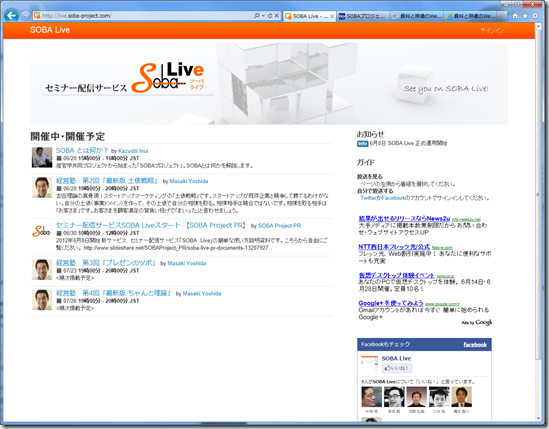The width and height of the screenshot is (549, 429).
Task: Click the Facebook いいね like button
Action: (x=397, y=368)
